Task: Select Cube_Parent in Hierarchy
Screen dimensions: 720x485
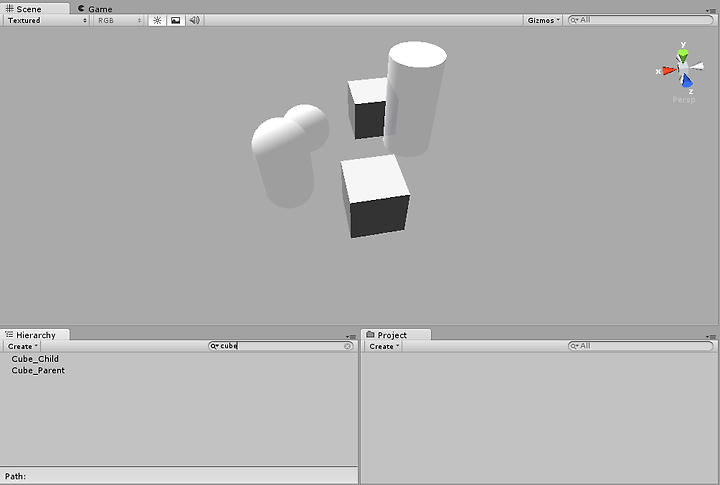Action: (38, 370)
